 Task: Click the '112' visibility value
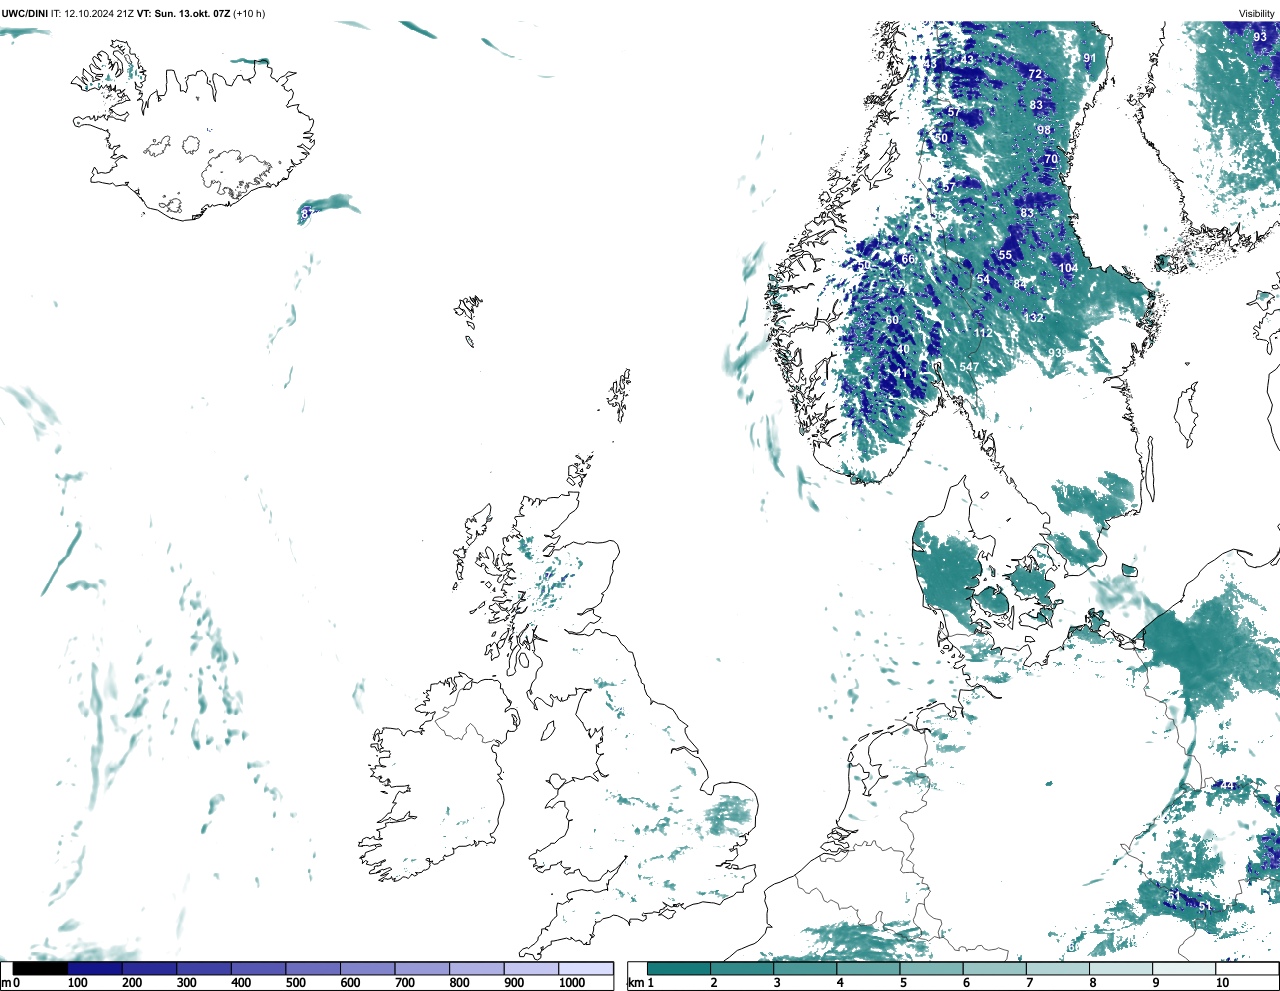(984, 333)
